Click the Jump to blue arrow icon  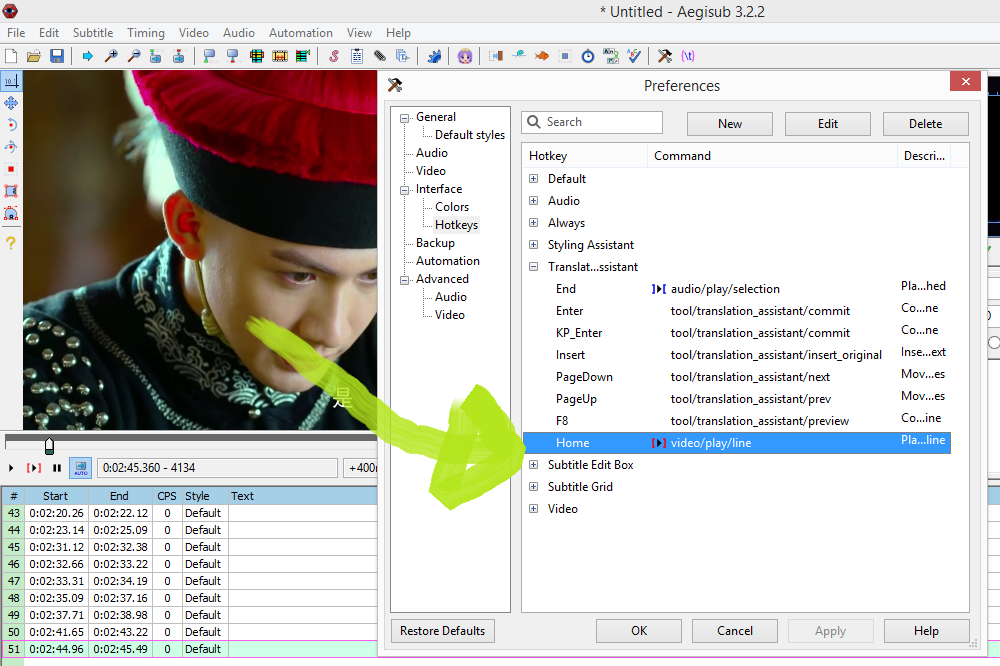point(87,56)
